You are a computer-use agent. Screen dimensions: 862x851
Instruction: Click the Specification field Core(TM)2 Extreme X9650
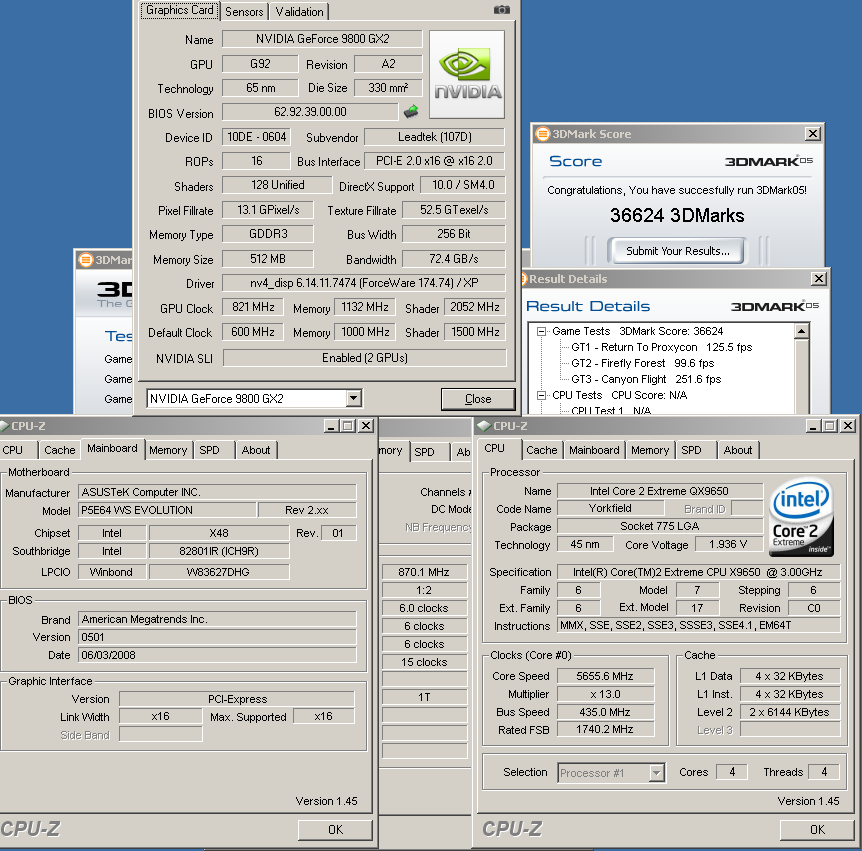(x=698, y=572)
